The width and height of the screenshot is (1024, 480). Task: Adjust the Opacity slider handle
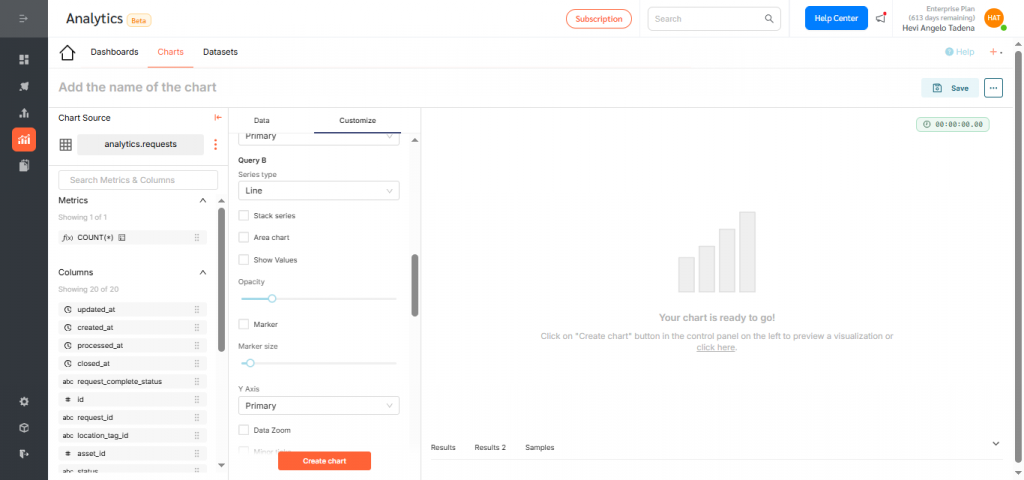coord(272,298)
